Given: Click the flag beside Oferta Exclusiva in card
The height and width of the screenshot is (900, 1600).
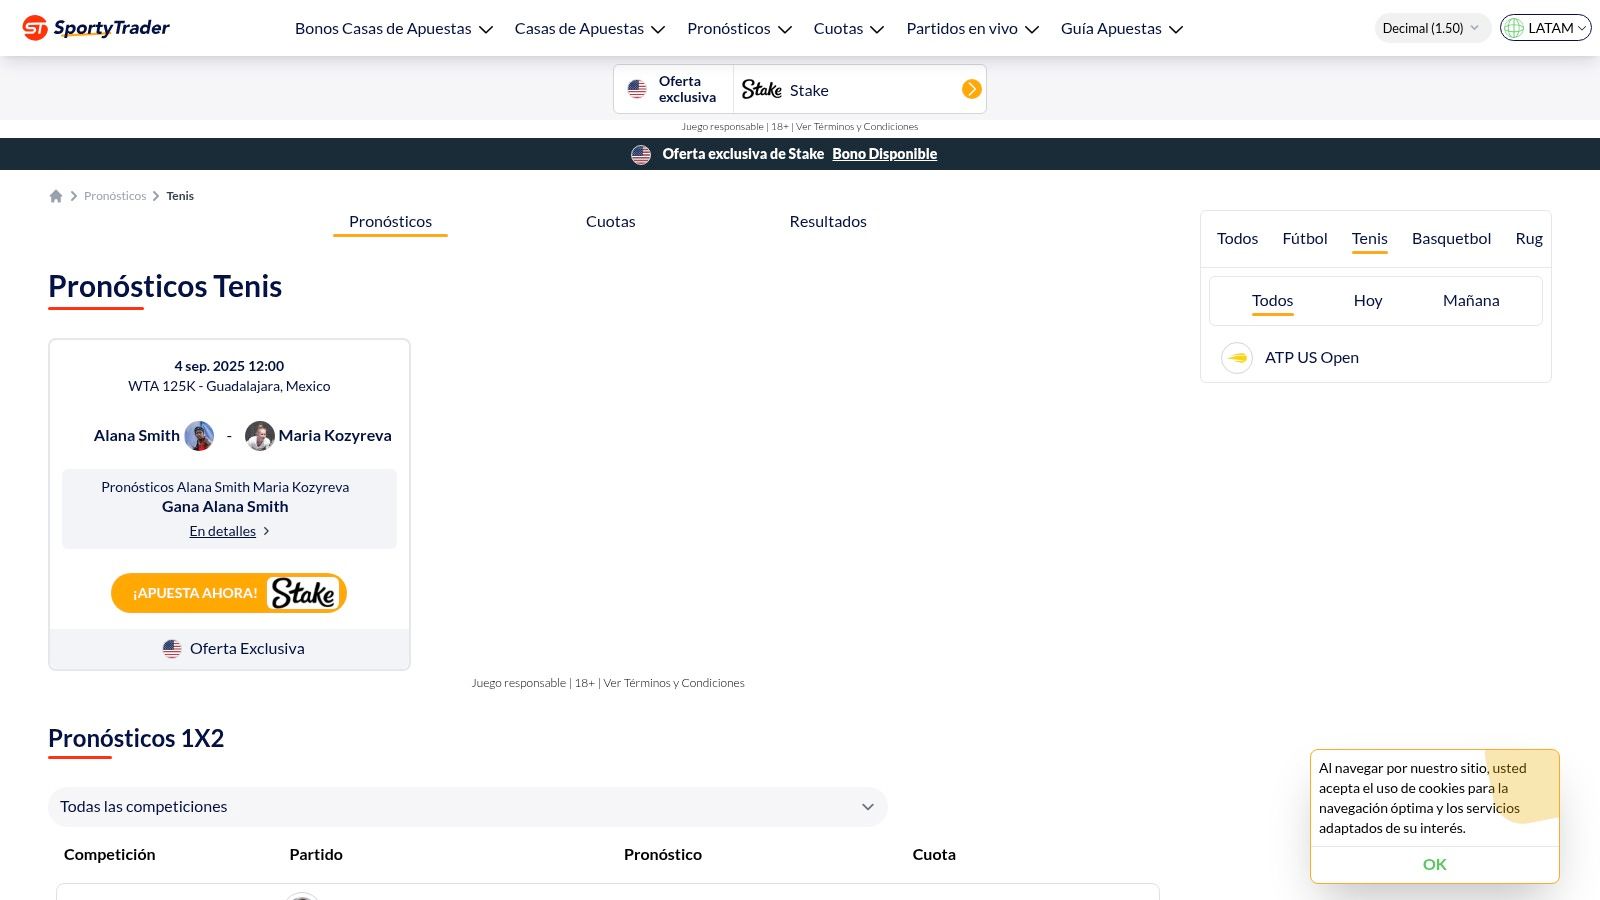Looking at the screenshot, I should [x=172, y=649].
